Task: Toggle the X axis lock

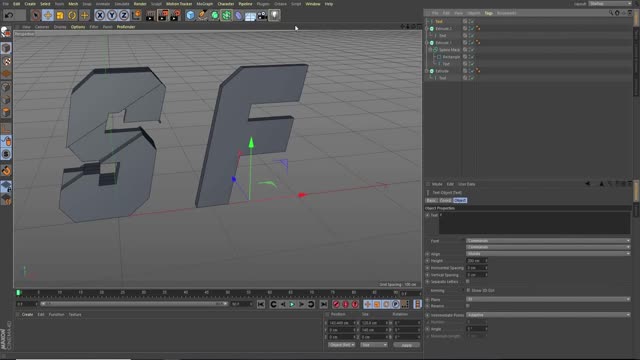Action: tap(100, 16)
